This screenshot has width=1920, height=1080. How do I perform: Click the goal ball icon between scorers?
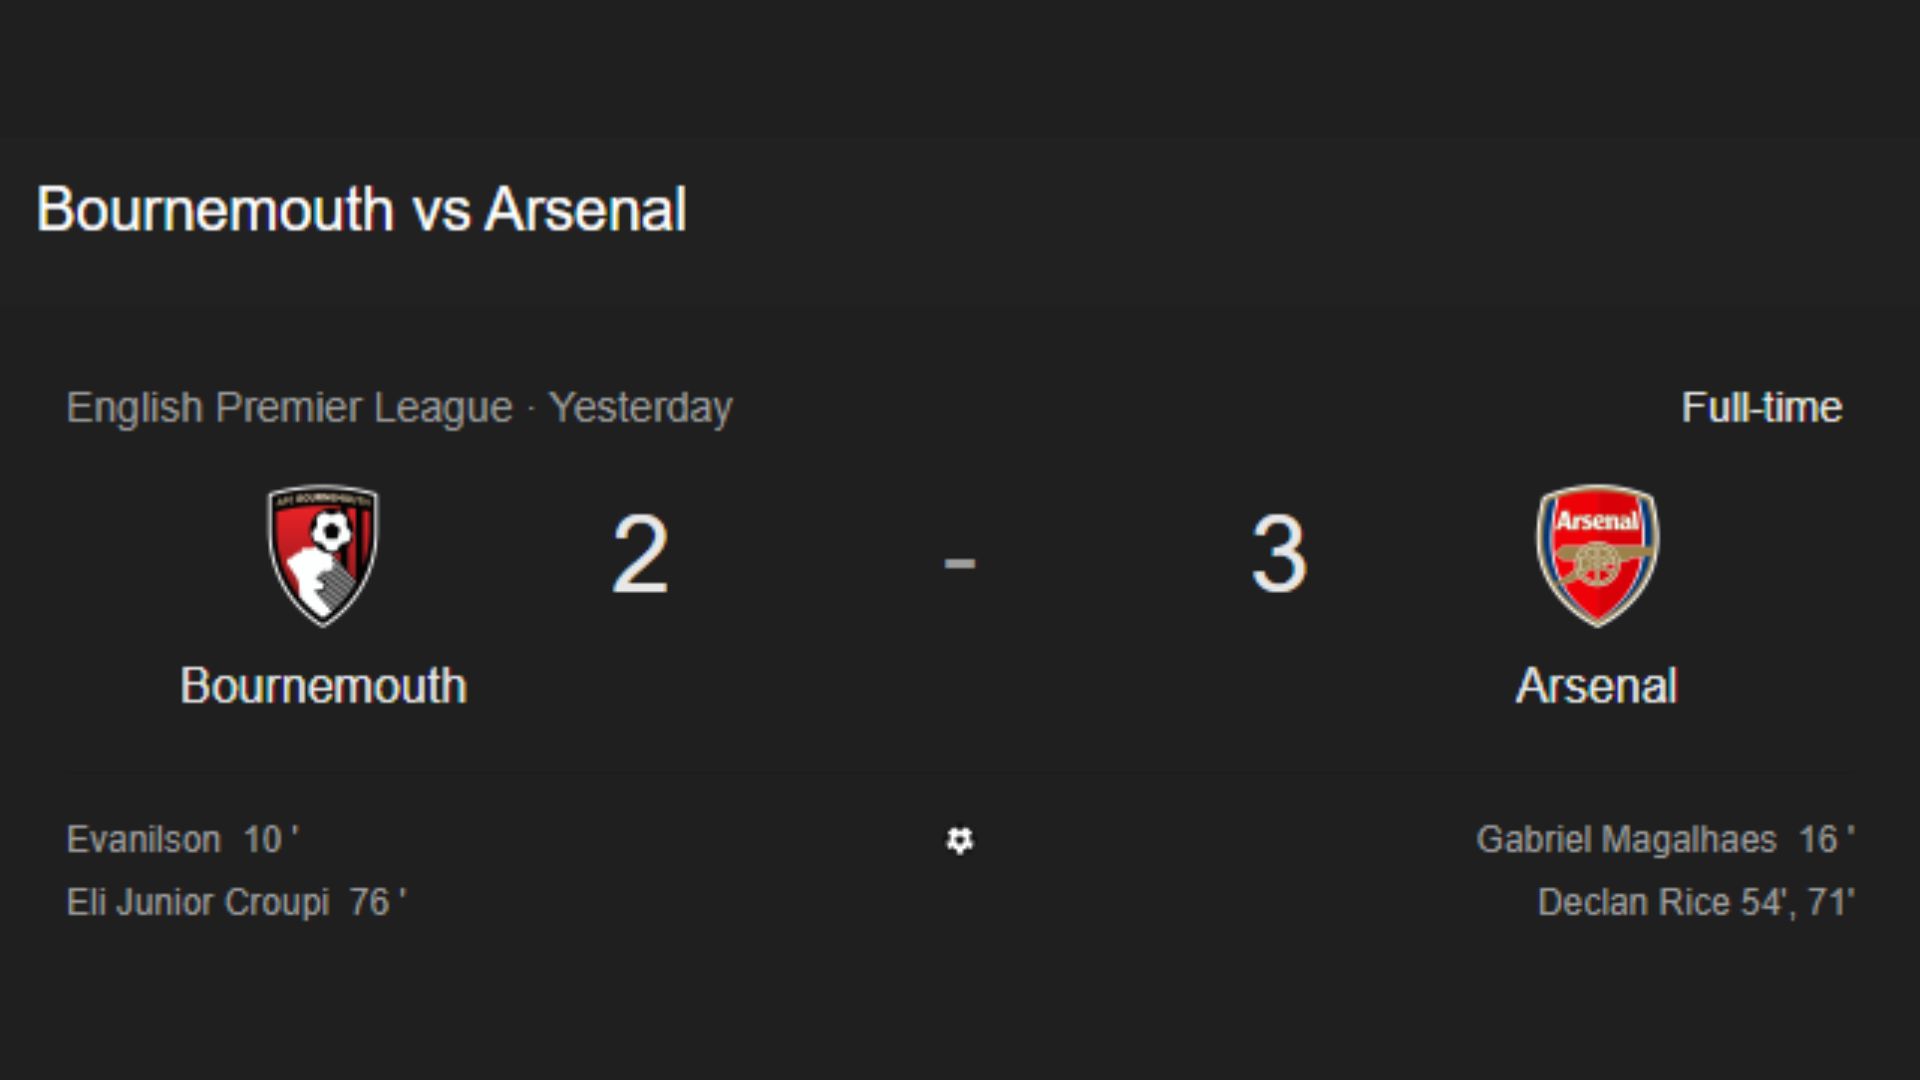[x=960, y=840]
